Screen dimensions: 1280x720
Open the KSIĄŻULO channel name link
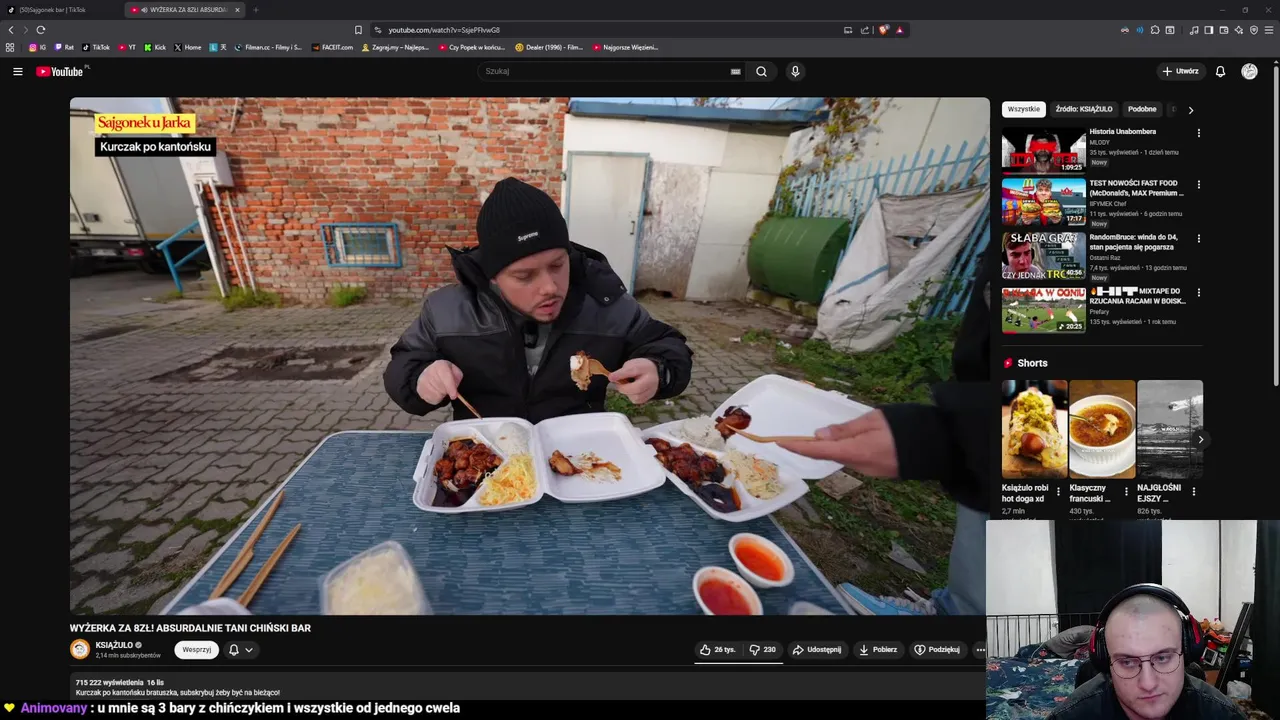[x=115, y=645]
